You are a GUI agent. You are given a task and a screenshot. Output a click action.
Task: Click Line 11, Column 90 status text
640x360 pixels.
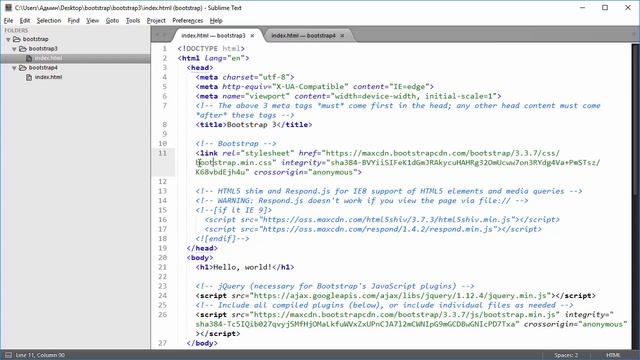point(40,355)
